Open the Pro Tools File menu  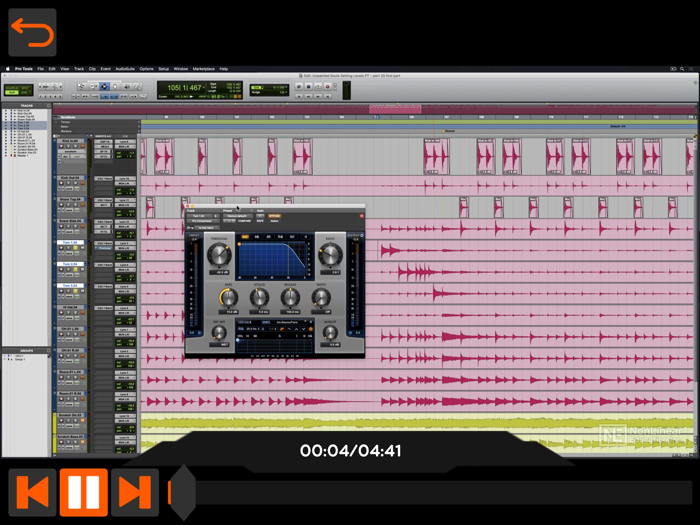[41, 69]
